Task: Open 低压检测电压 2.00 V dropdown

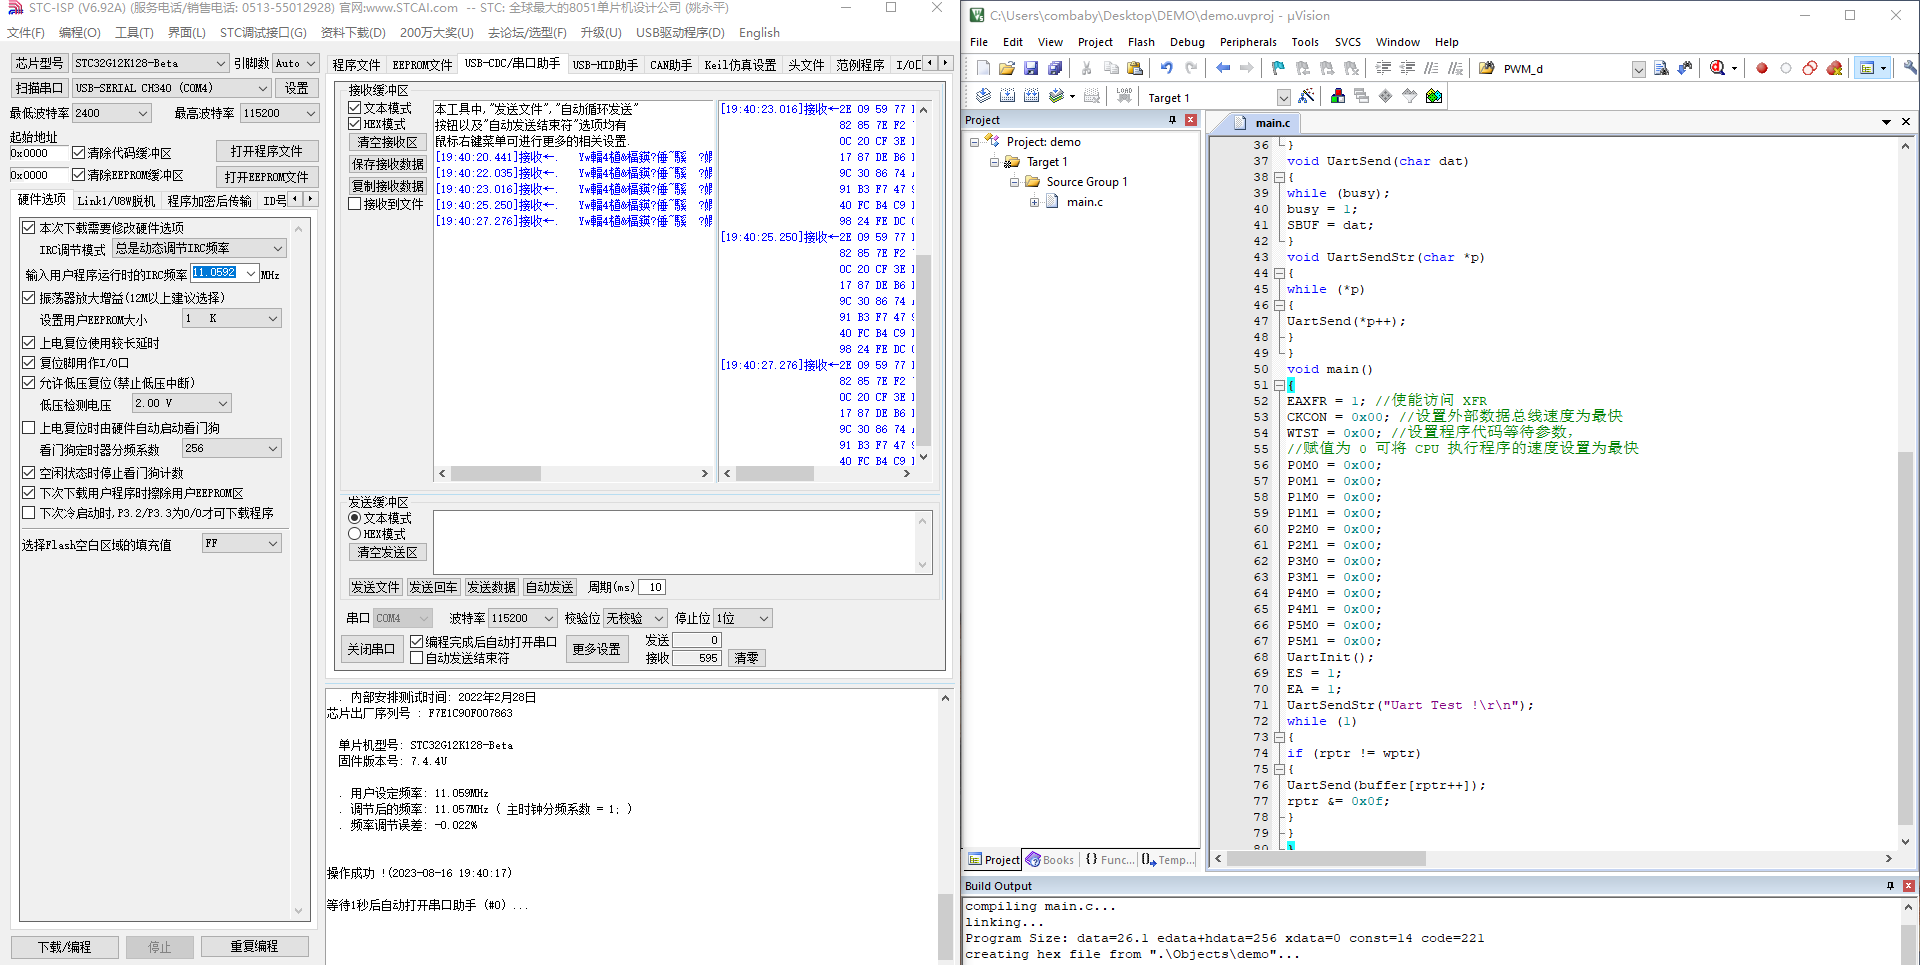Action: click(x=182, y=403)
